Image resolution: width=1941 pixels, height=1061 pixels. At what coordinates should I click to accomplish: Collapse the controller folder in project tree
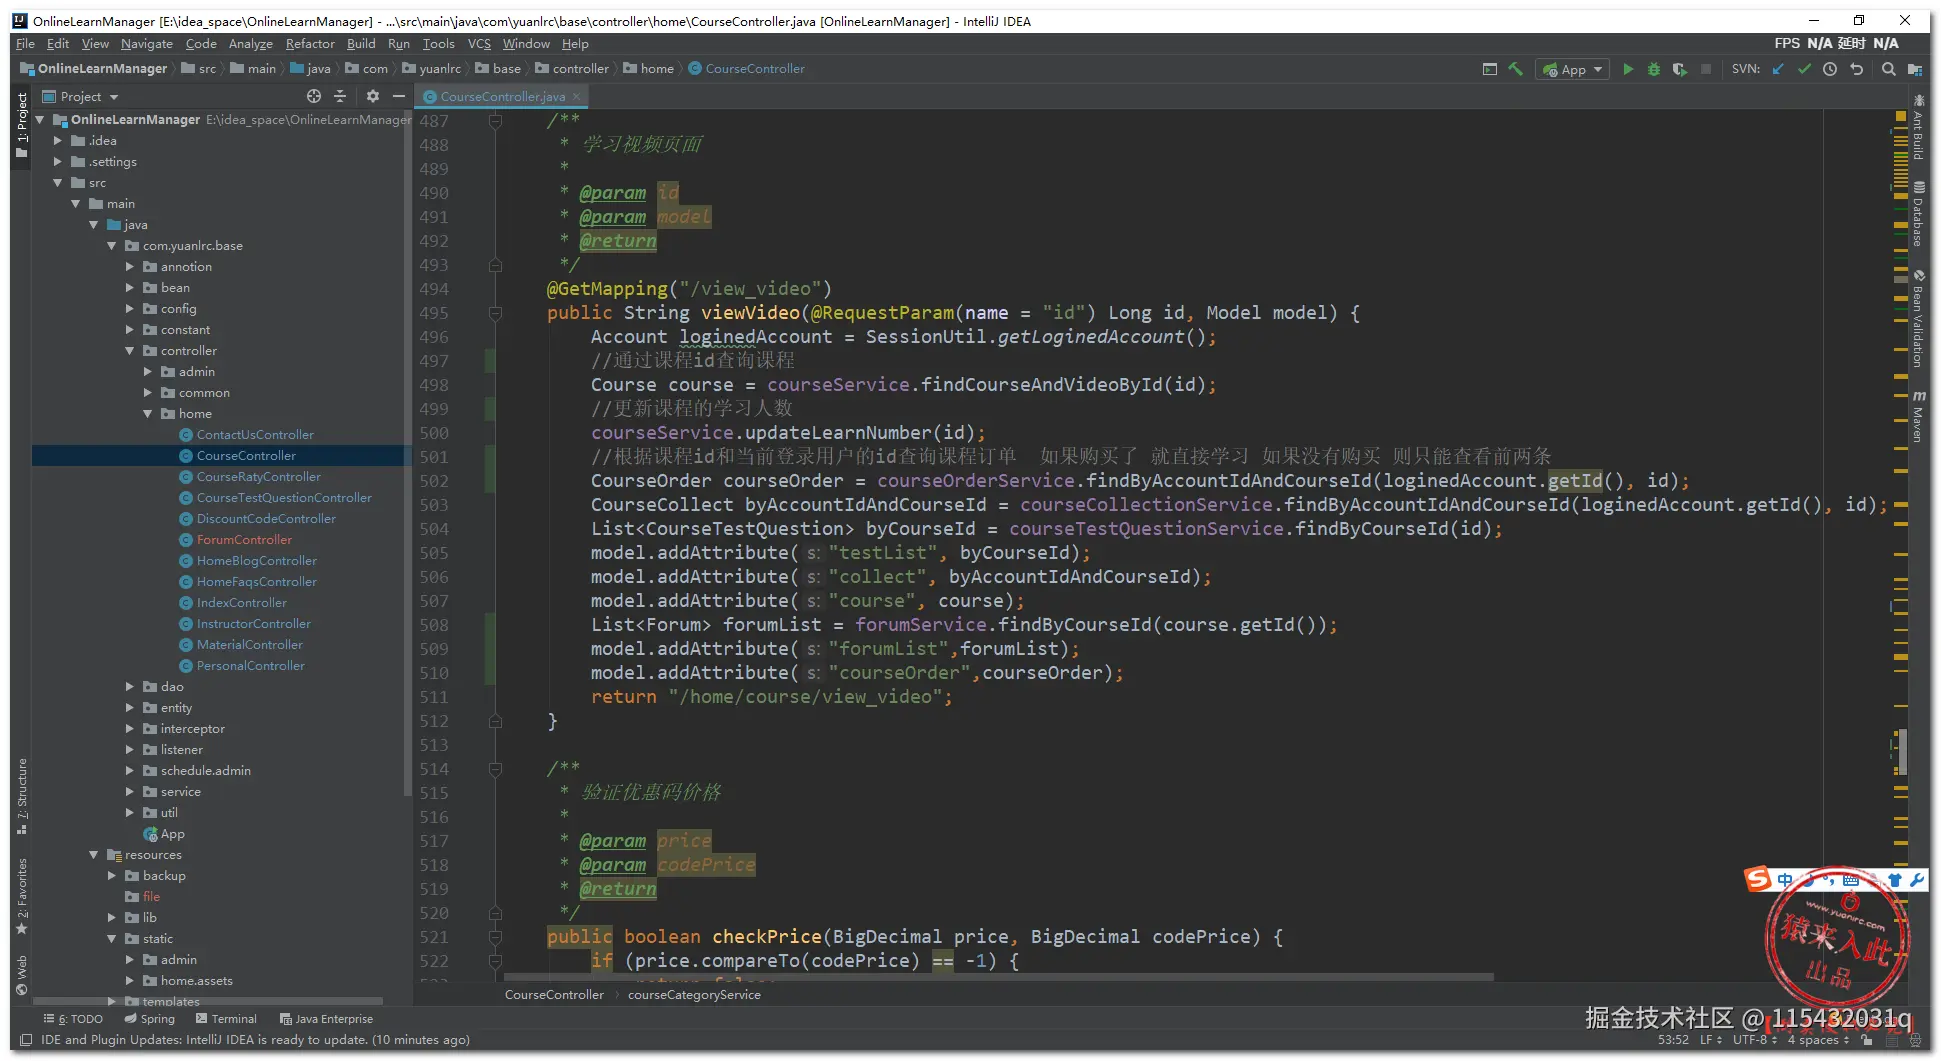[x=130, y=351]
